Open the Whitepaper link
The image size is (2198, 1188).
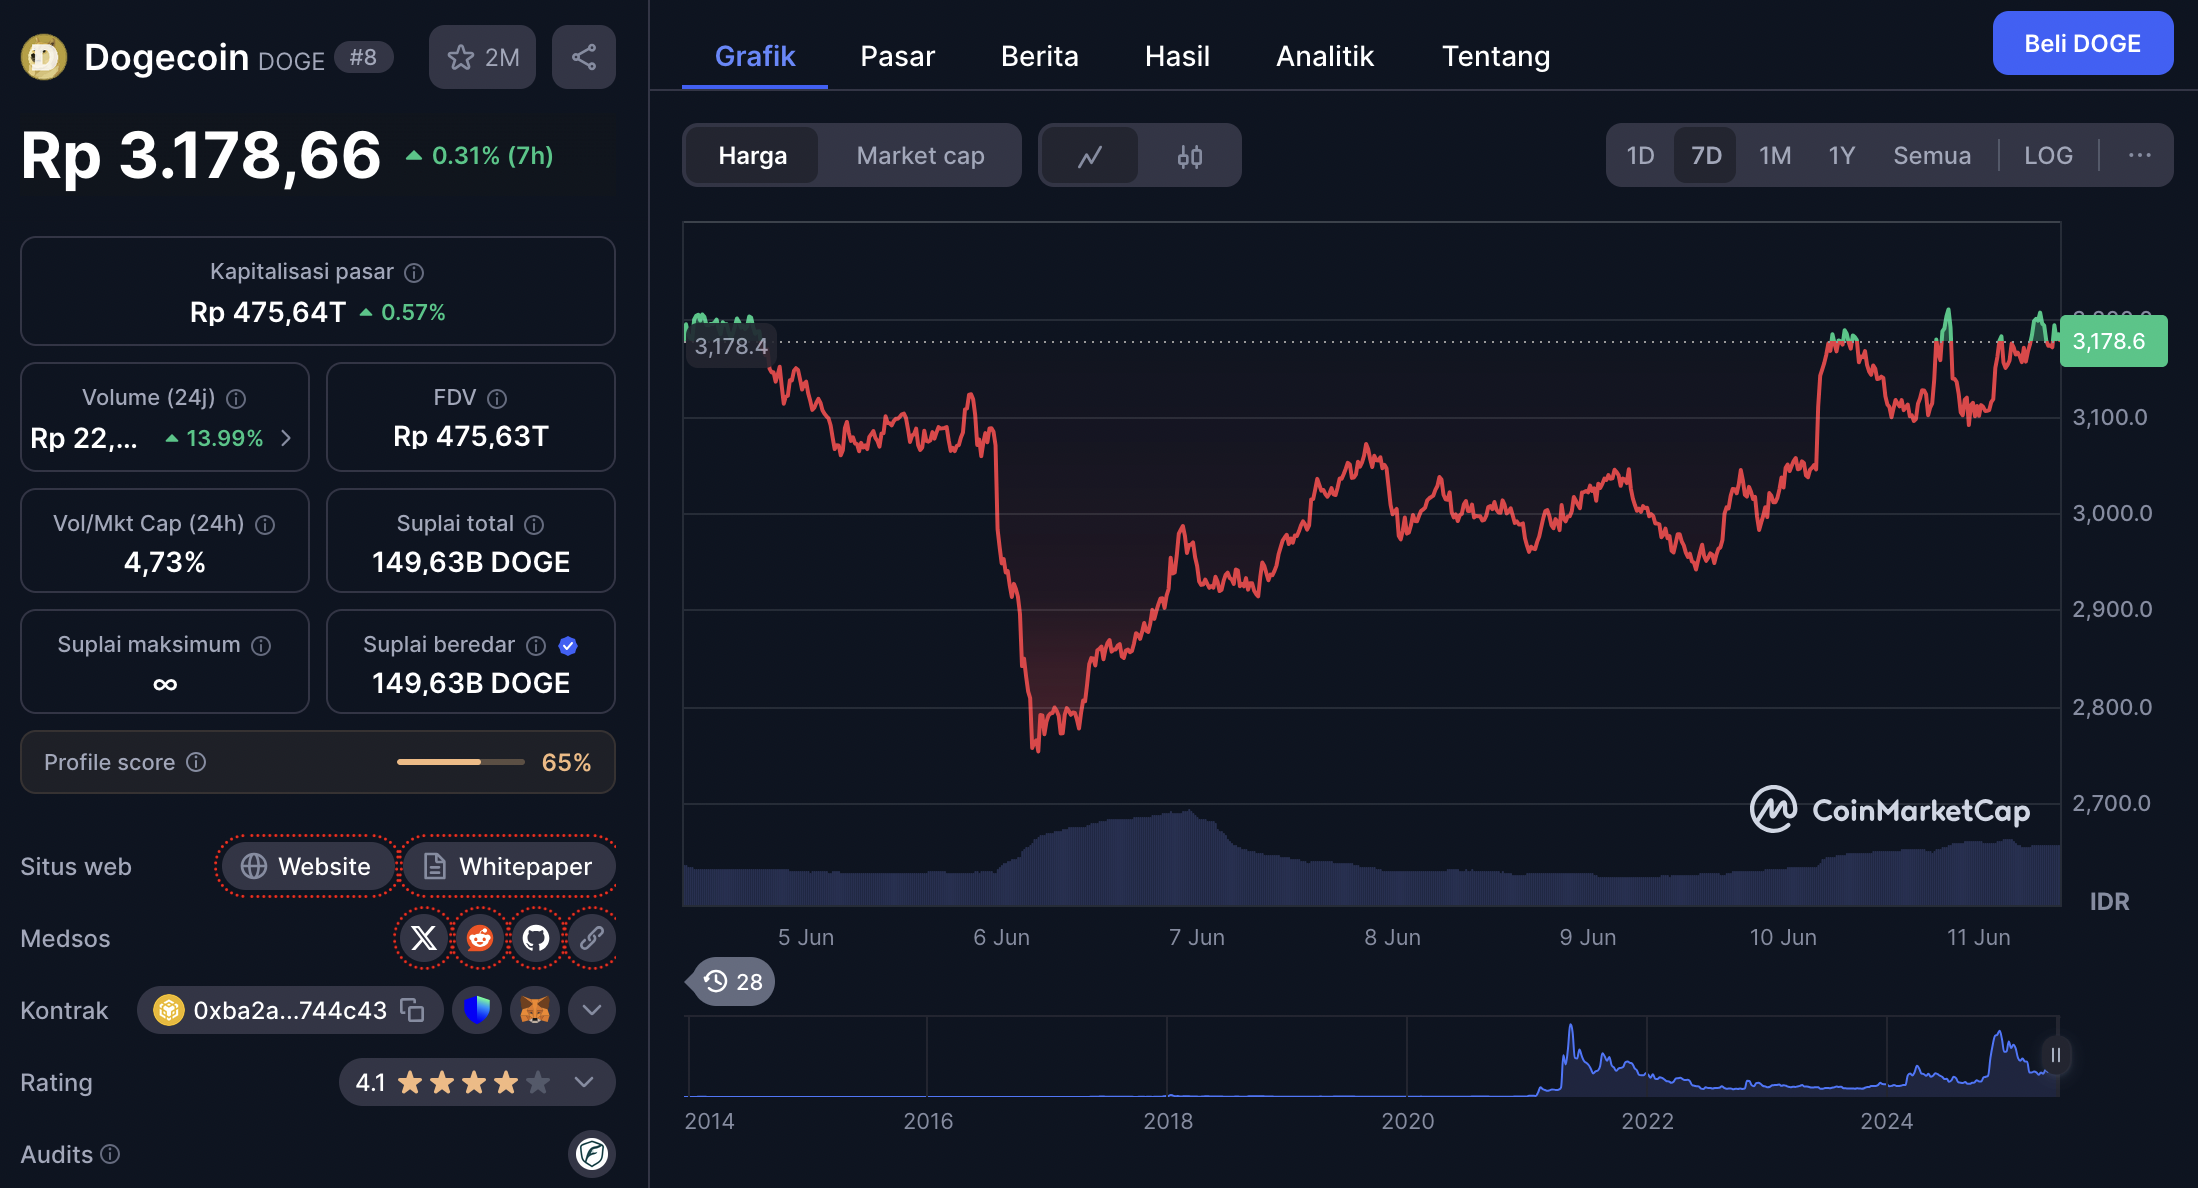[x=508, y=866]
